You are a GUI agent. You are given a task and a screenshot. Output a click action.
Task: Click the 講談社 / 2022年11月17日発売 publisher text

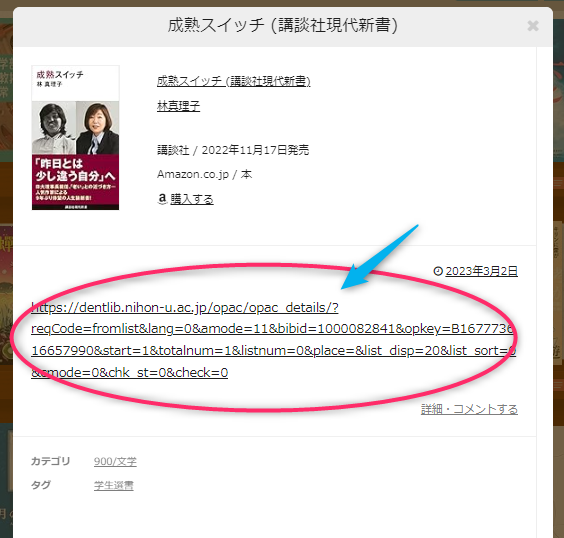(233, 150)
